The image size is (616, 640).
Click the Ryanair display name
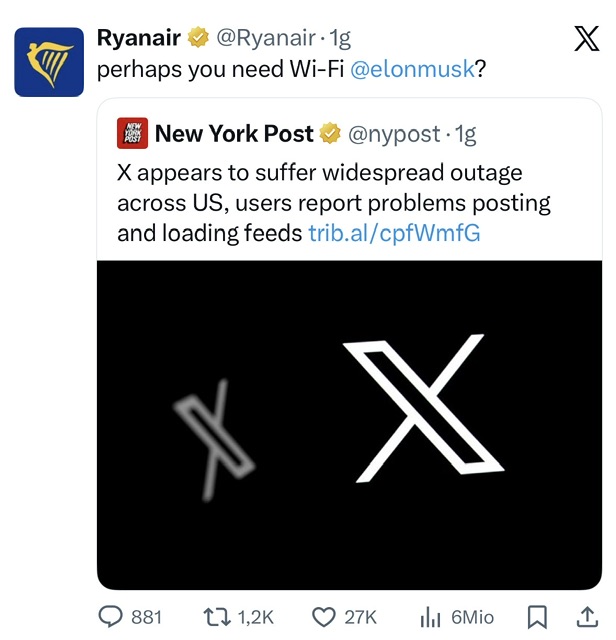click(x=139, y=39)
